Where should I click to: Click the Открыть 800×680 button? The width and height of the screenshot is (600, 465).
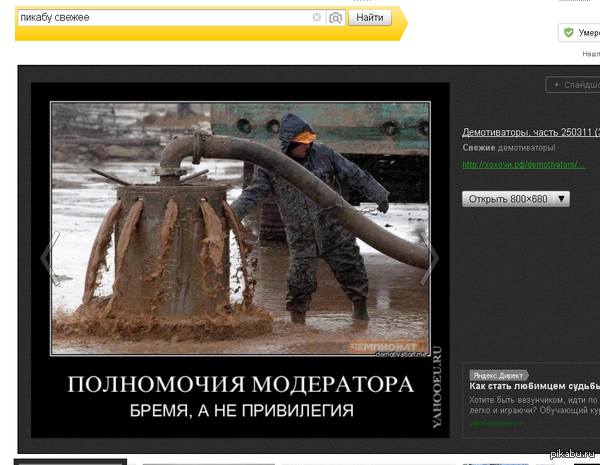[x=508, y=199]
